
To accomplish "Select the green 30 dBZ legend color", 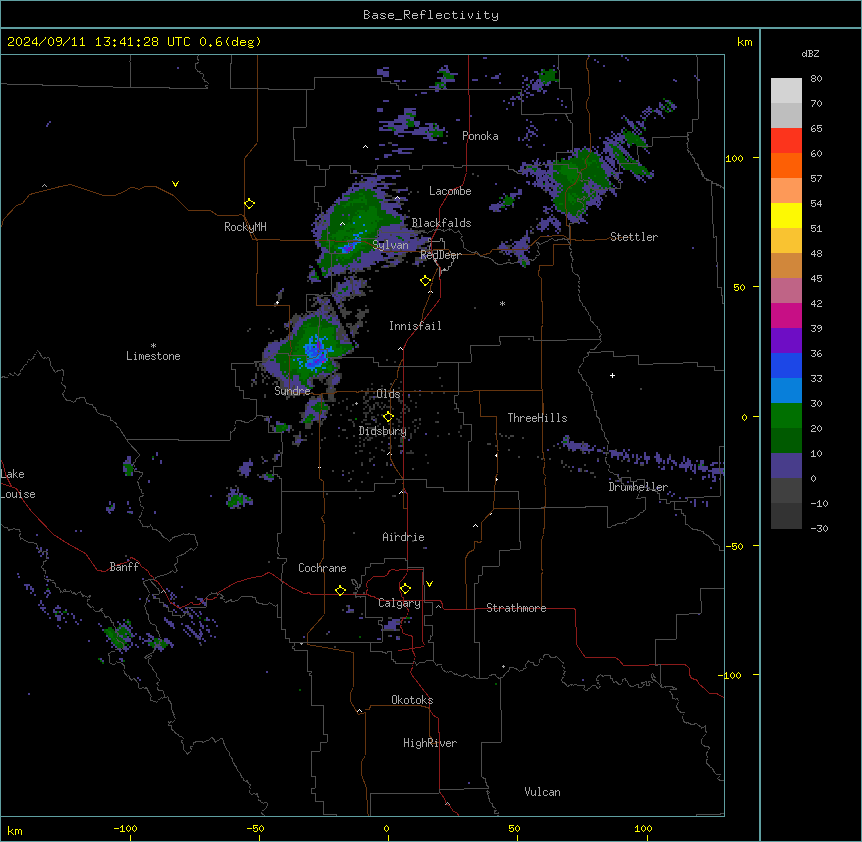I will 786,416.
